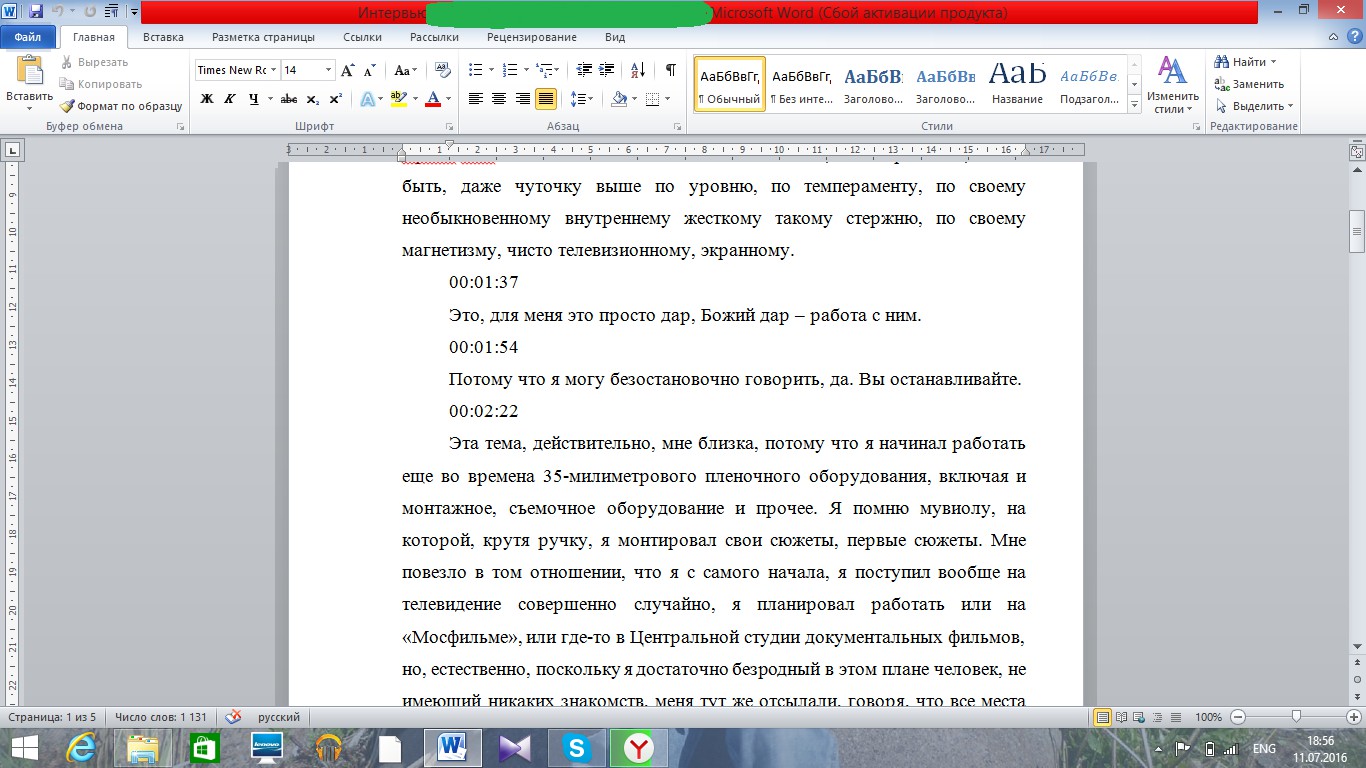Open File Explorer from the taskbar

click(142, 748)
